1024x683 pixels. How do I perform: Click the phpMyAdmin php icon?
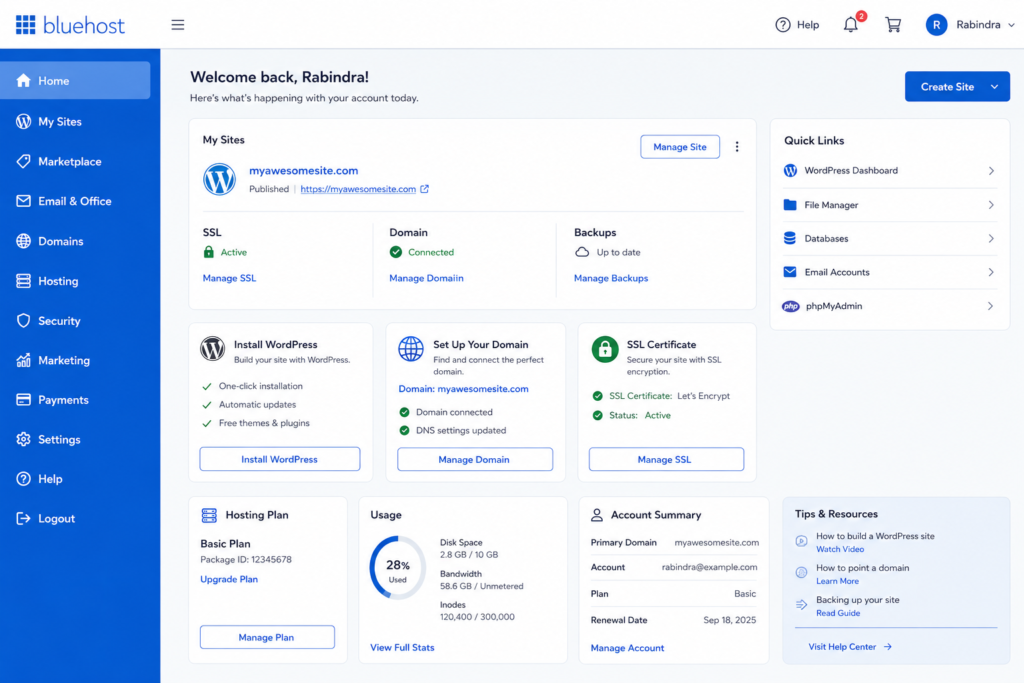[x=790, y=306]
